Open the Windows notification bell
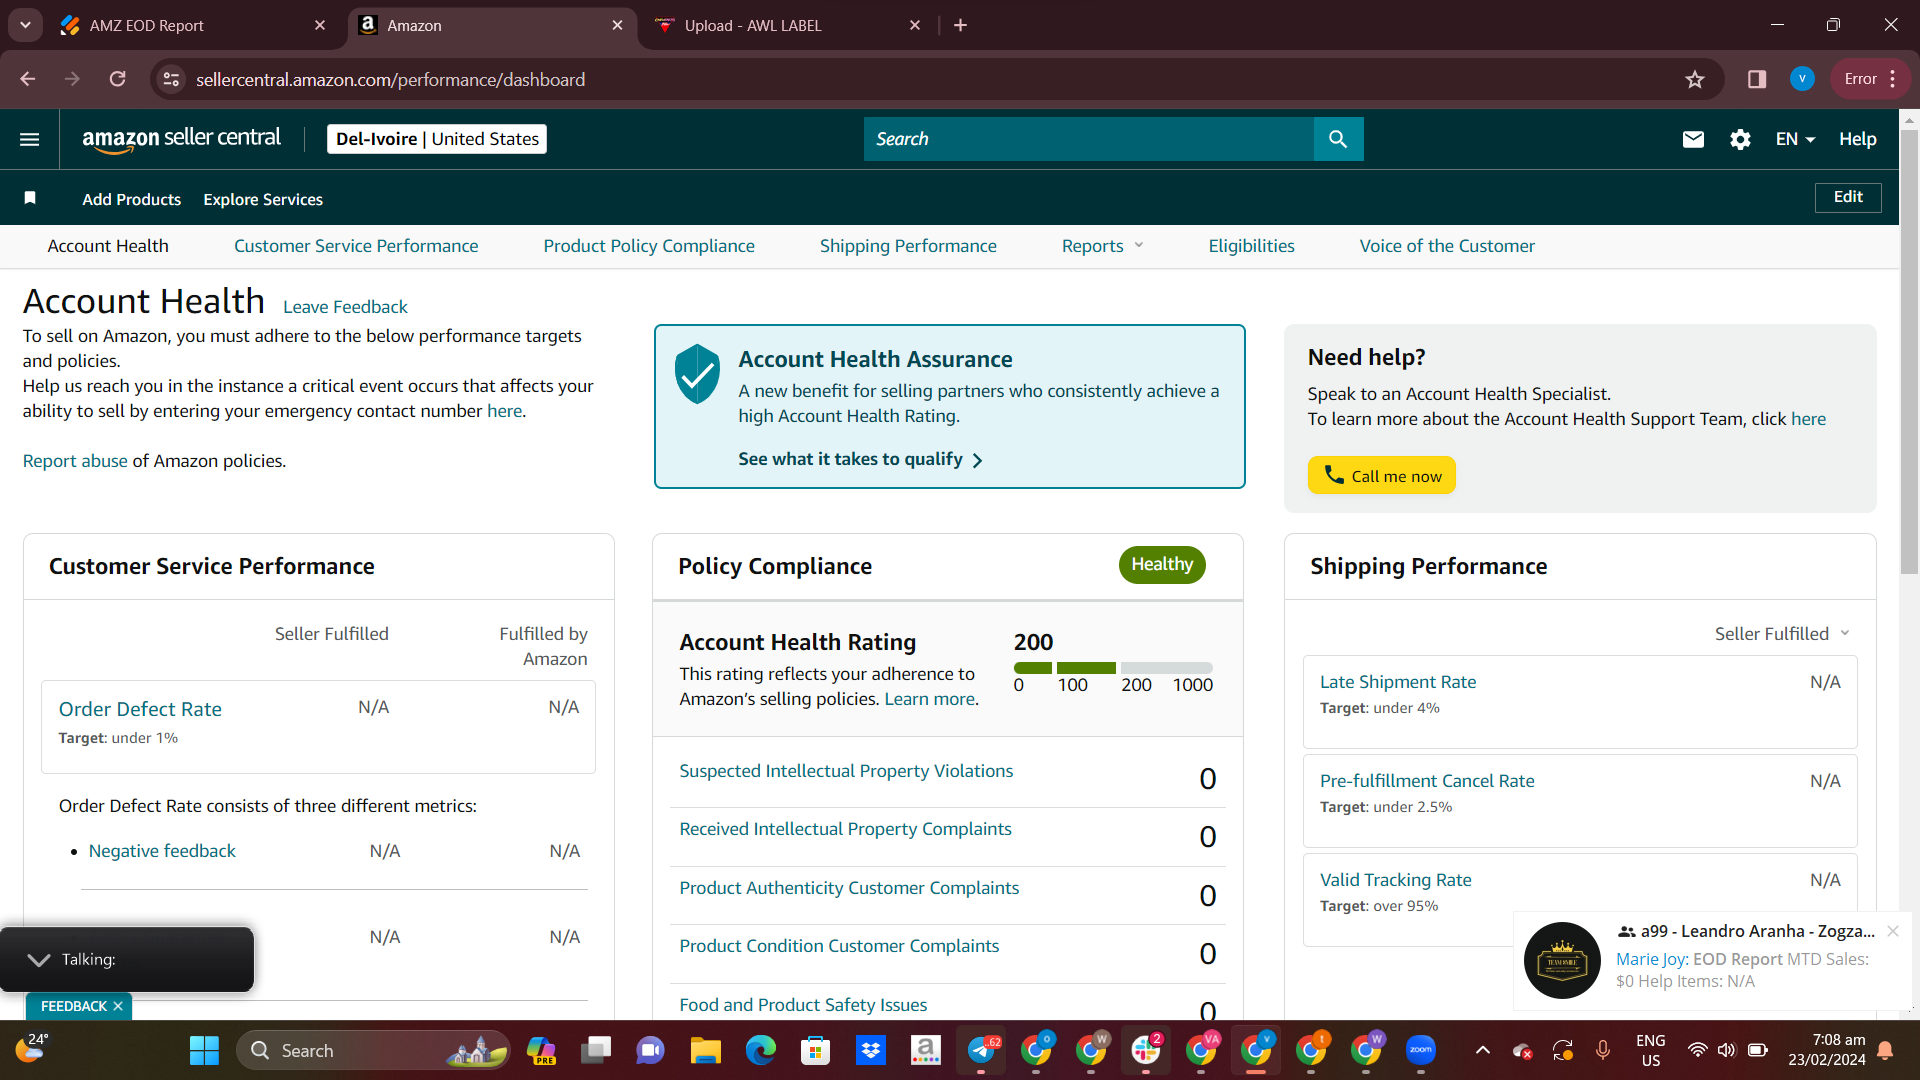This screenshot has height=1080, width=1920. click(x=1885, y=1051)
